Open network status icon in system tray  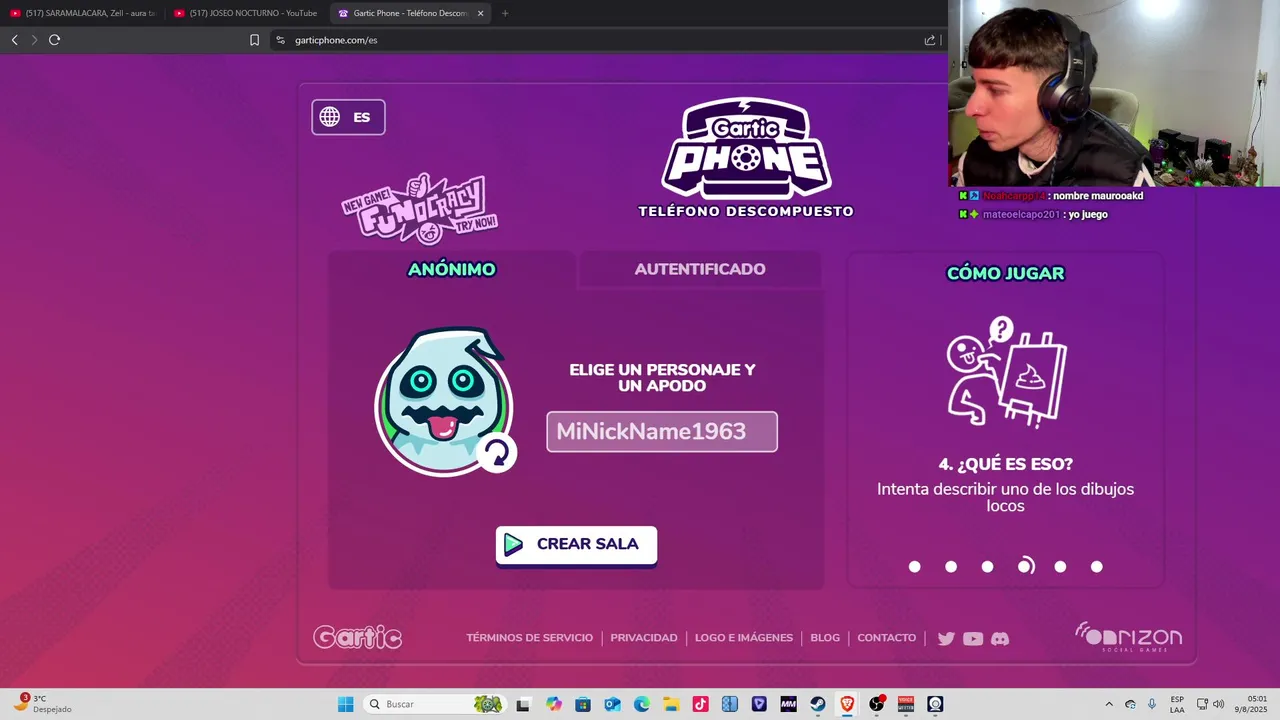pyautogui.click(x=1202, y=704)
